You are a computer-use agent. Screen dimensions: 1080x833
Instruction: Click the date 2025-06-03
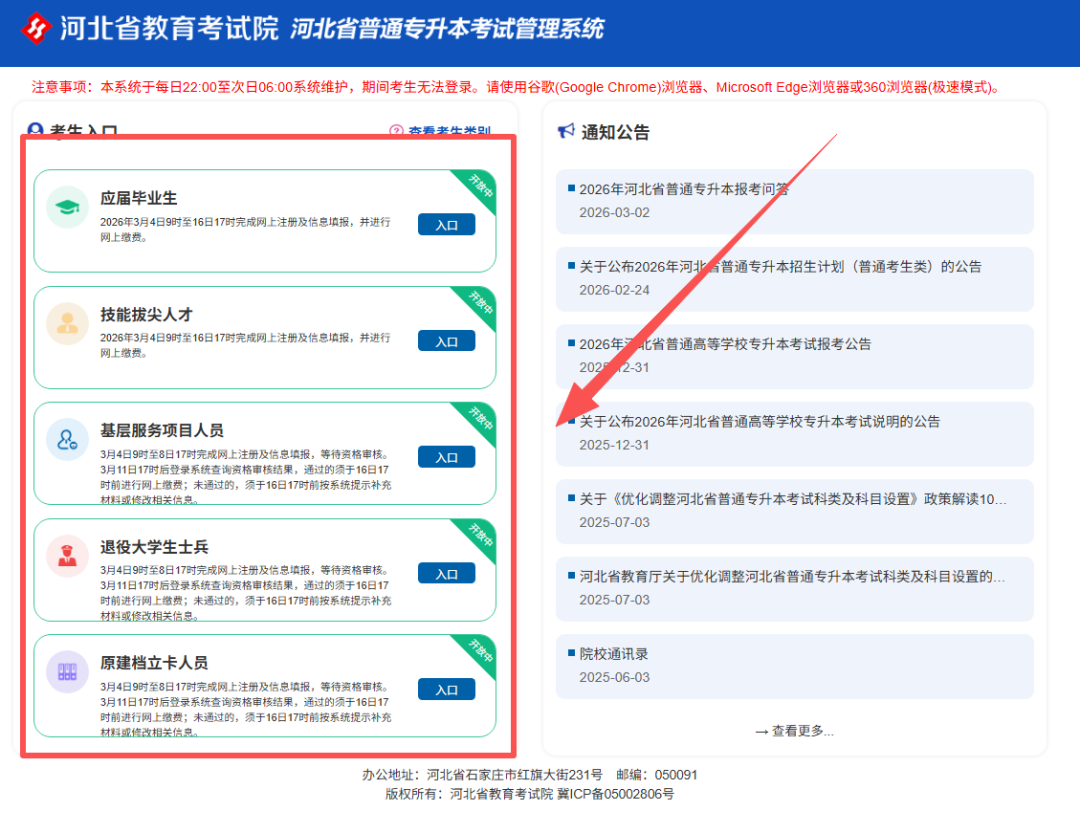(614, 677)
